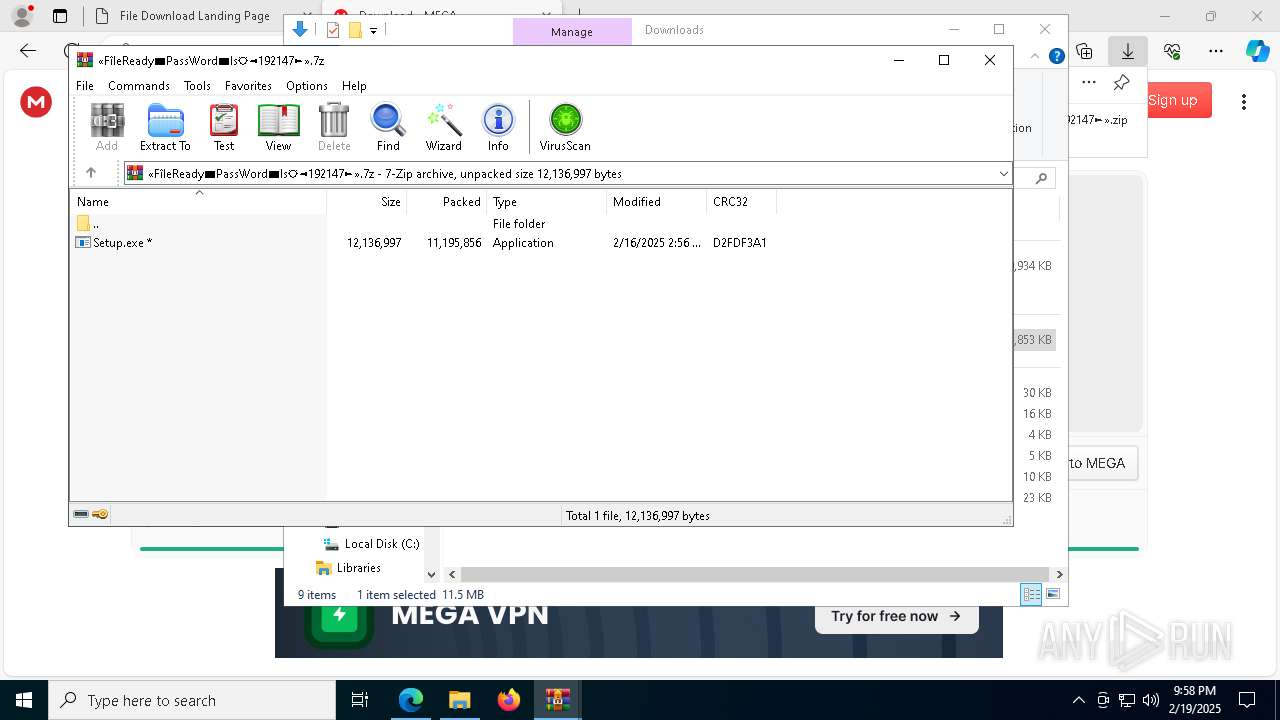Viewport: 1280px width, 720px height.
Task: Click the Delete toolbar icon
Action: (334, 127)
